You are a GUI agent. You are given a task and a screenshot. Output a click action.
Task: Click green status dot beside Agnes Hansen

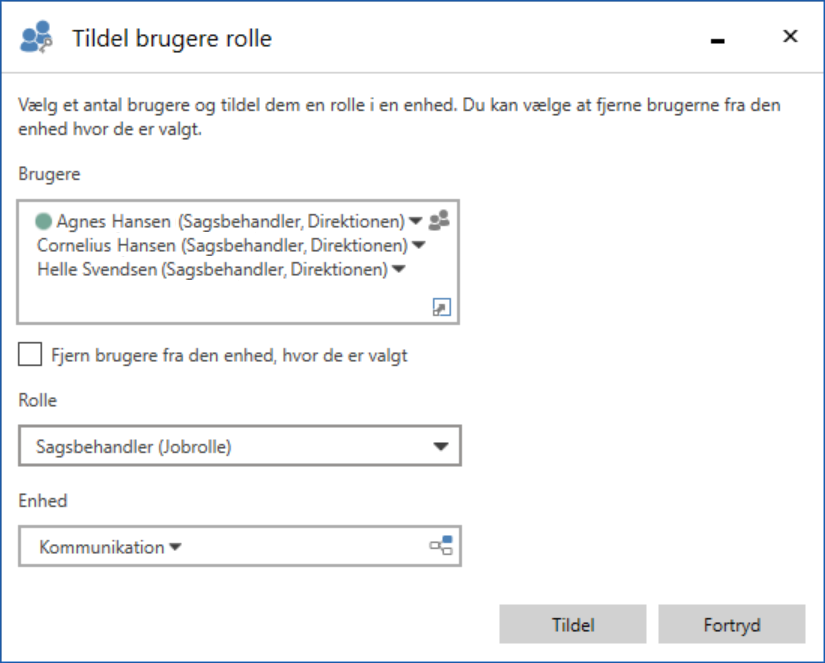(43, 221)
